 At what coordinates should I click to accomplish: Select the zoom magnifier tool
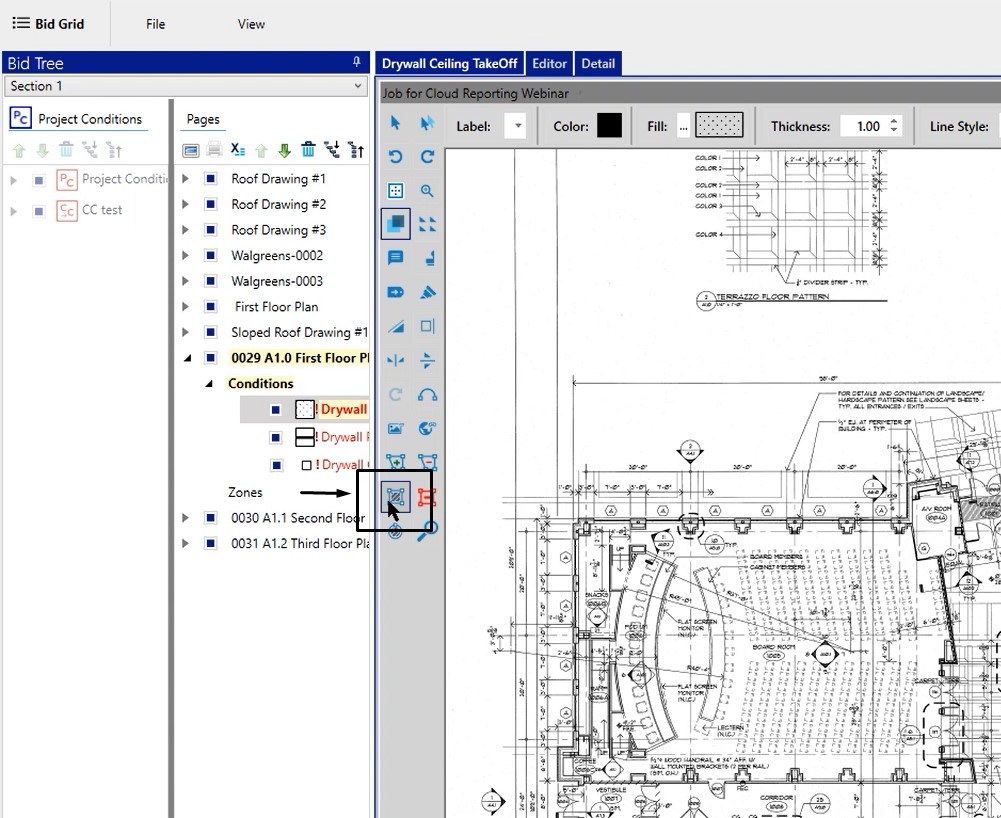tap(427, 191)
